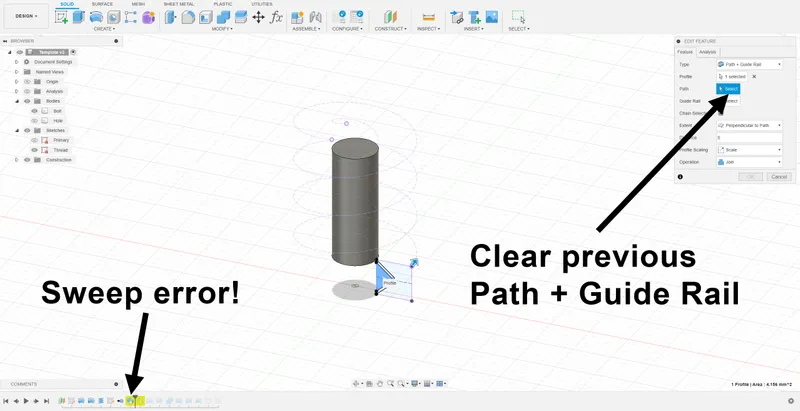Switch to the Plastic tab
This screenshot has width=800, height=411.
222,4
